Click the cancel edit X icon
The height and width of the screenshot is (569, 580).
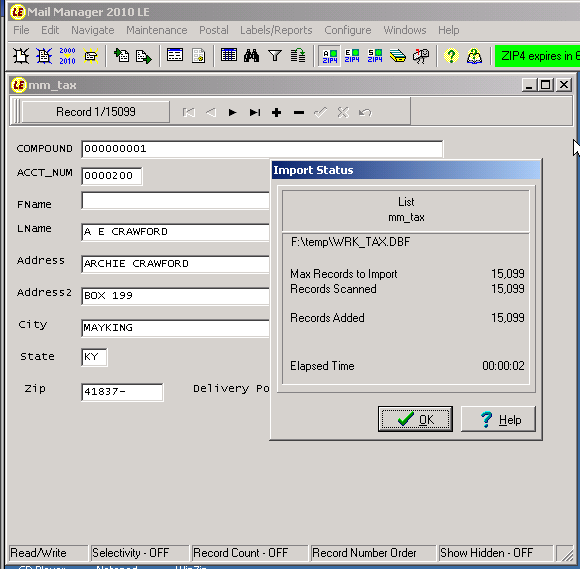click(343, 112)
